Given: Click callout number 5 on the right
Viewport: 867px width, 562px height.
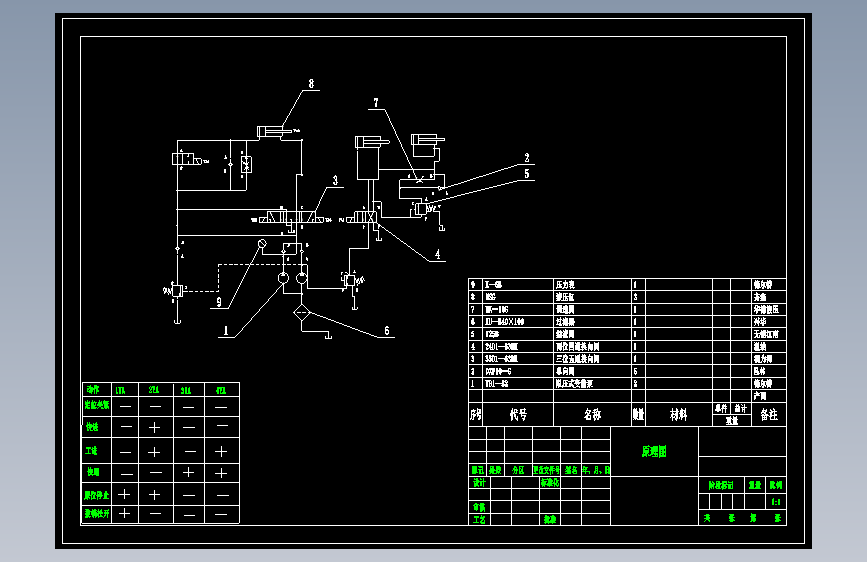Looking at the screenshot, I should pyautogui.click(x=527, y=174).
